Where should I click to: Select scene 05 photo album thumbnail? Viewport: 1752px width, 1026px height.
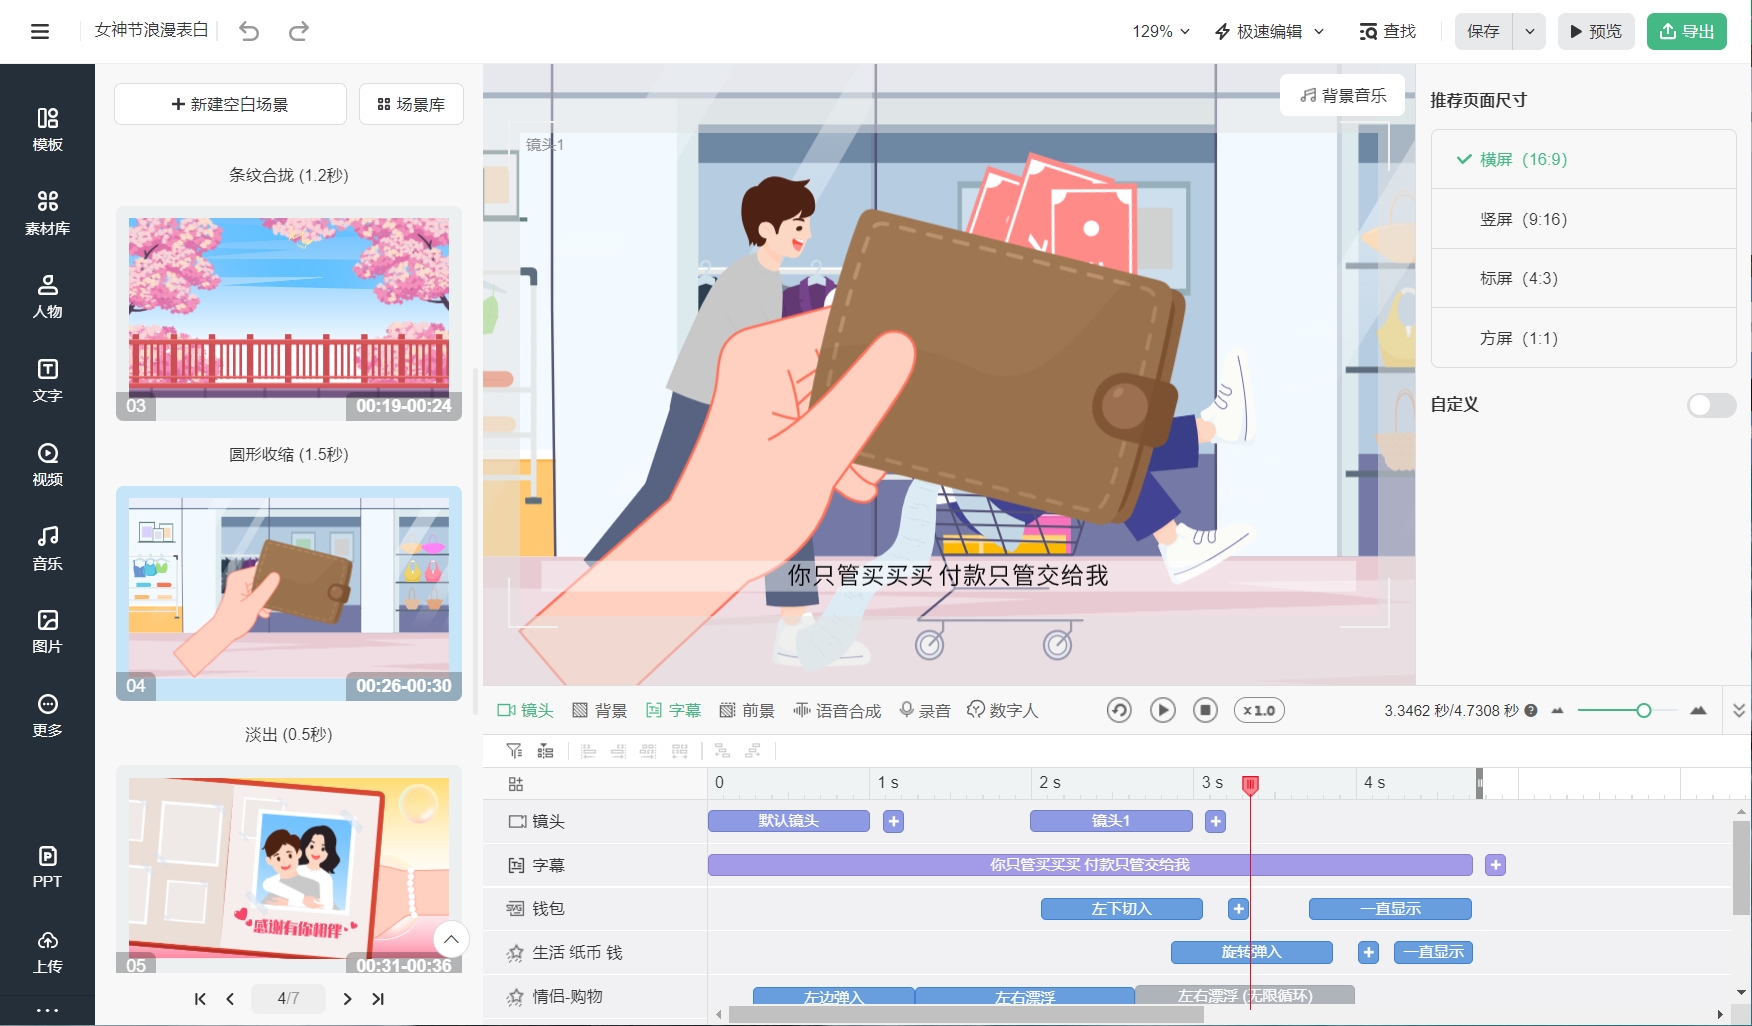(289, 868)
